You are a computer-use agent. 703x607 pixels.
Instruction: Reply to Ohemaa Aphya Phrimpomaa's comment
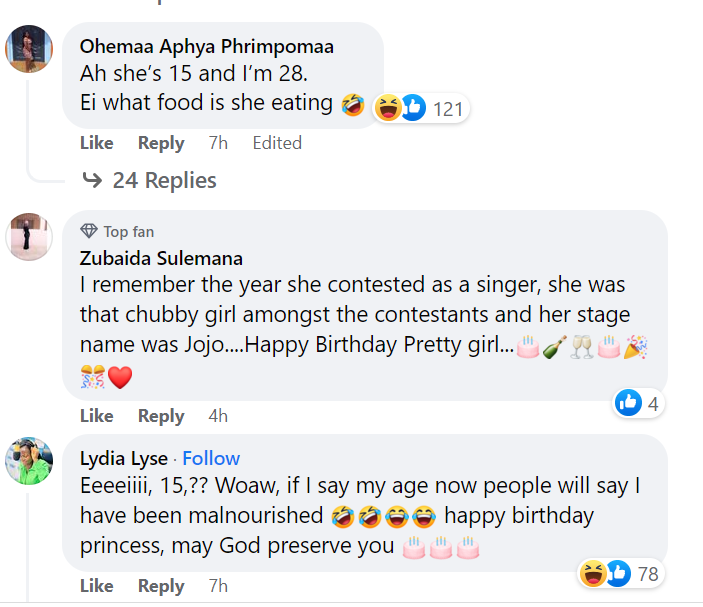coord(160,143)
